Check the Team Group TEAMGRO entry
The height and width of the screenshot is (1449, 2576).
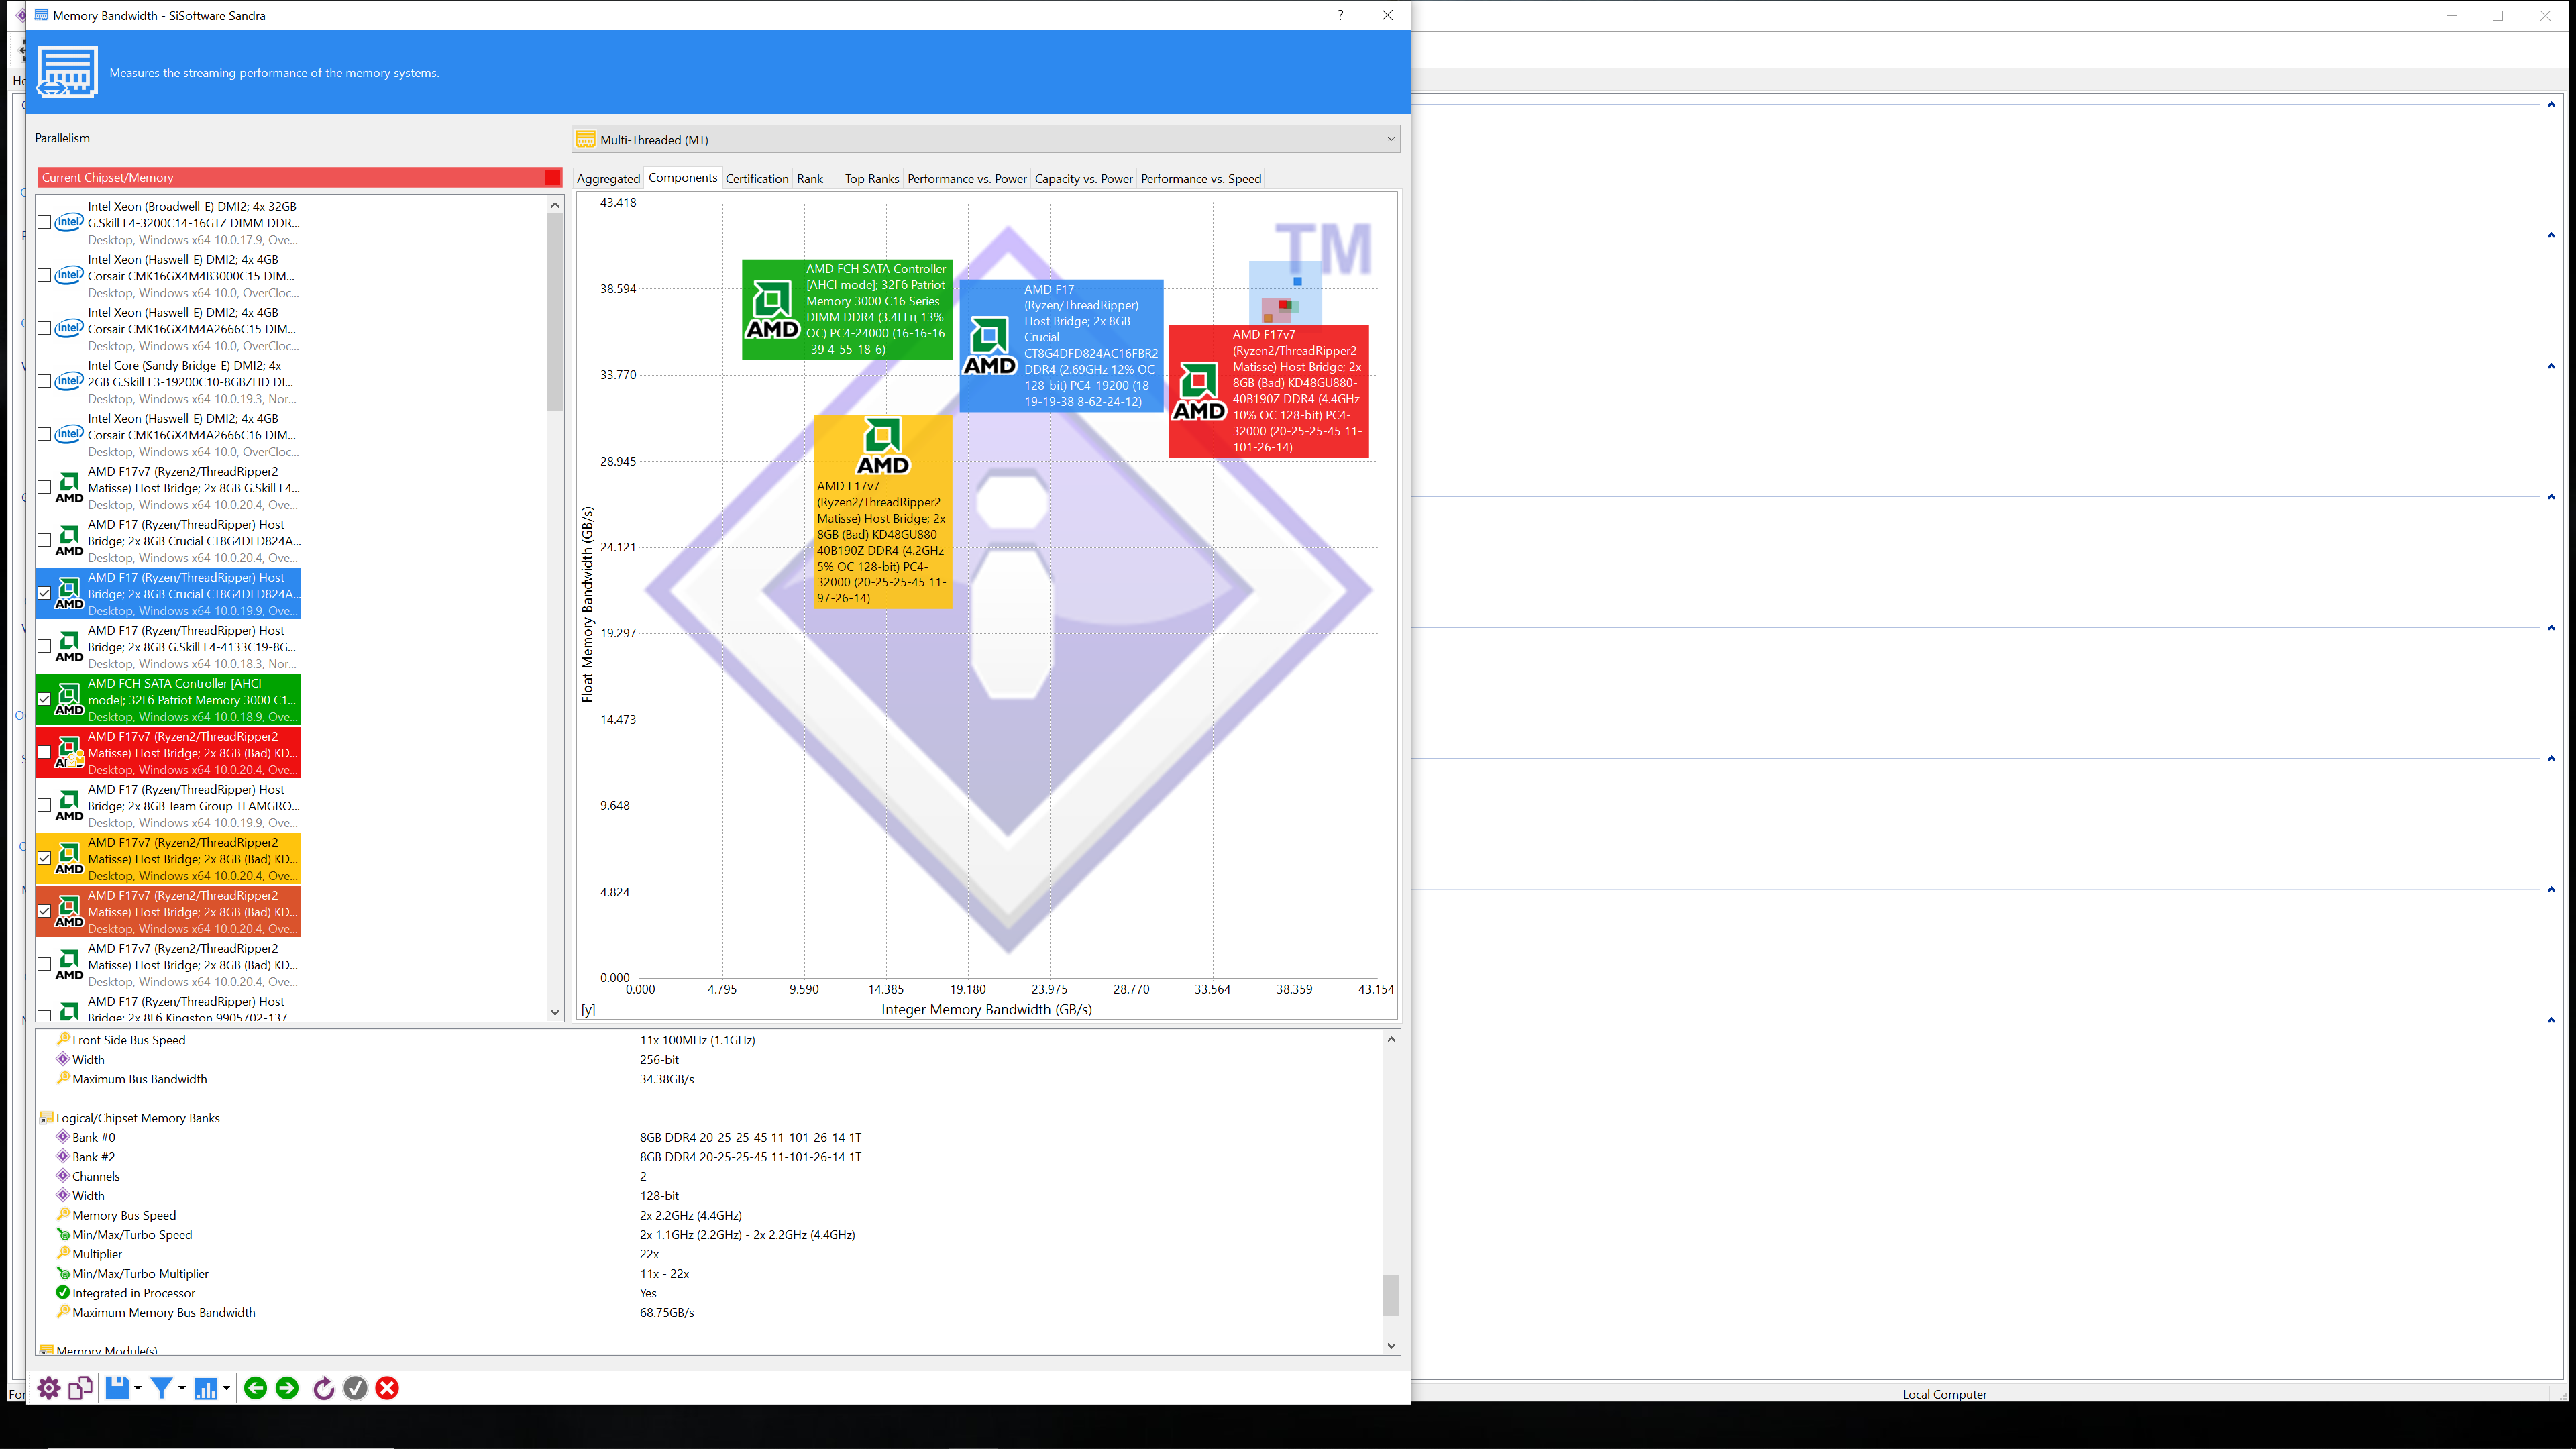[44, 805]
